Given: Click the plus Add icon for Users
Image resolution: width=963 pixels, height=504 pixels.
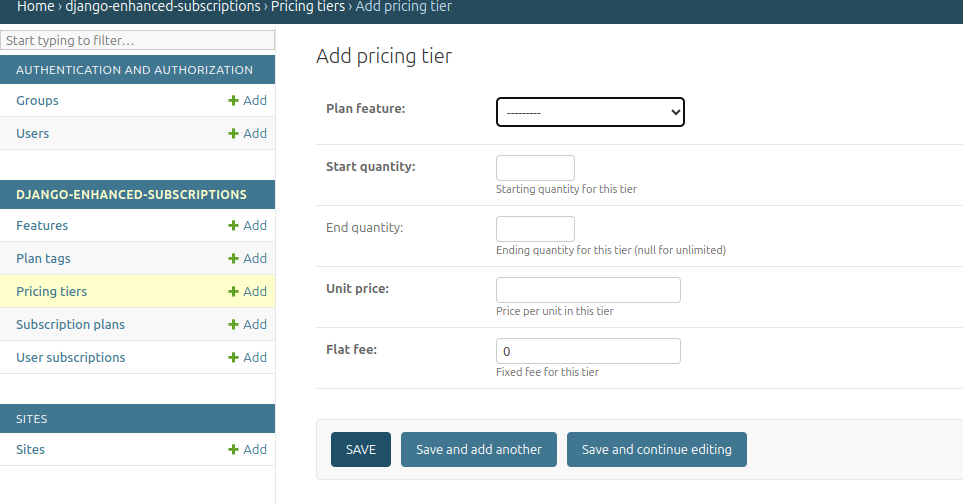Looking at the screenshot, I should (x=233, y=134).
